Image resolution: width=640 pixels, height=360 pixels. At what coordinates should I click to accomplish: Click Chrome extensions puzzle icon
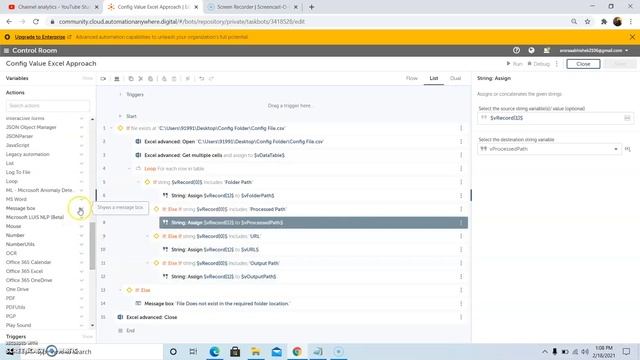tap(604, 22)
